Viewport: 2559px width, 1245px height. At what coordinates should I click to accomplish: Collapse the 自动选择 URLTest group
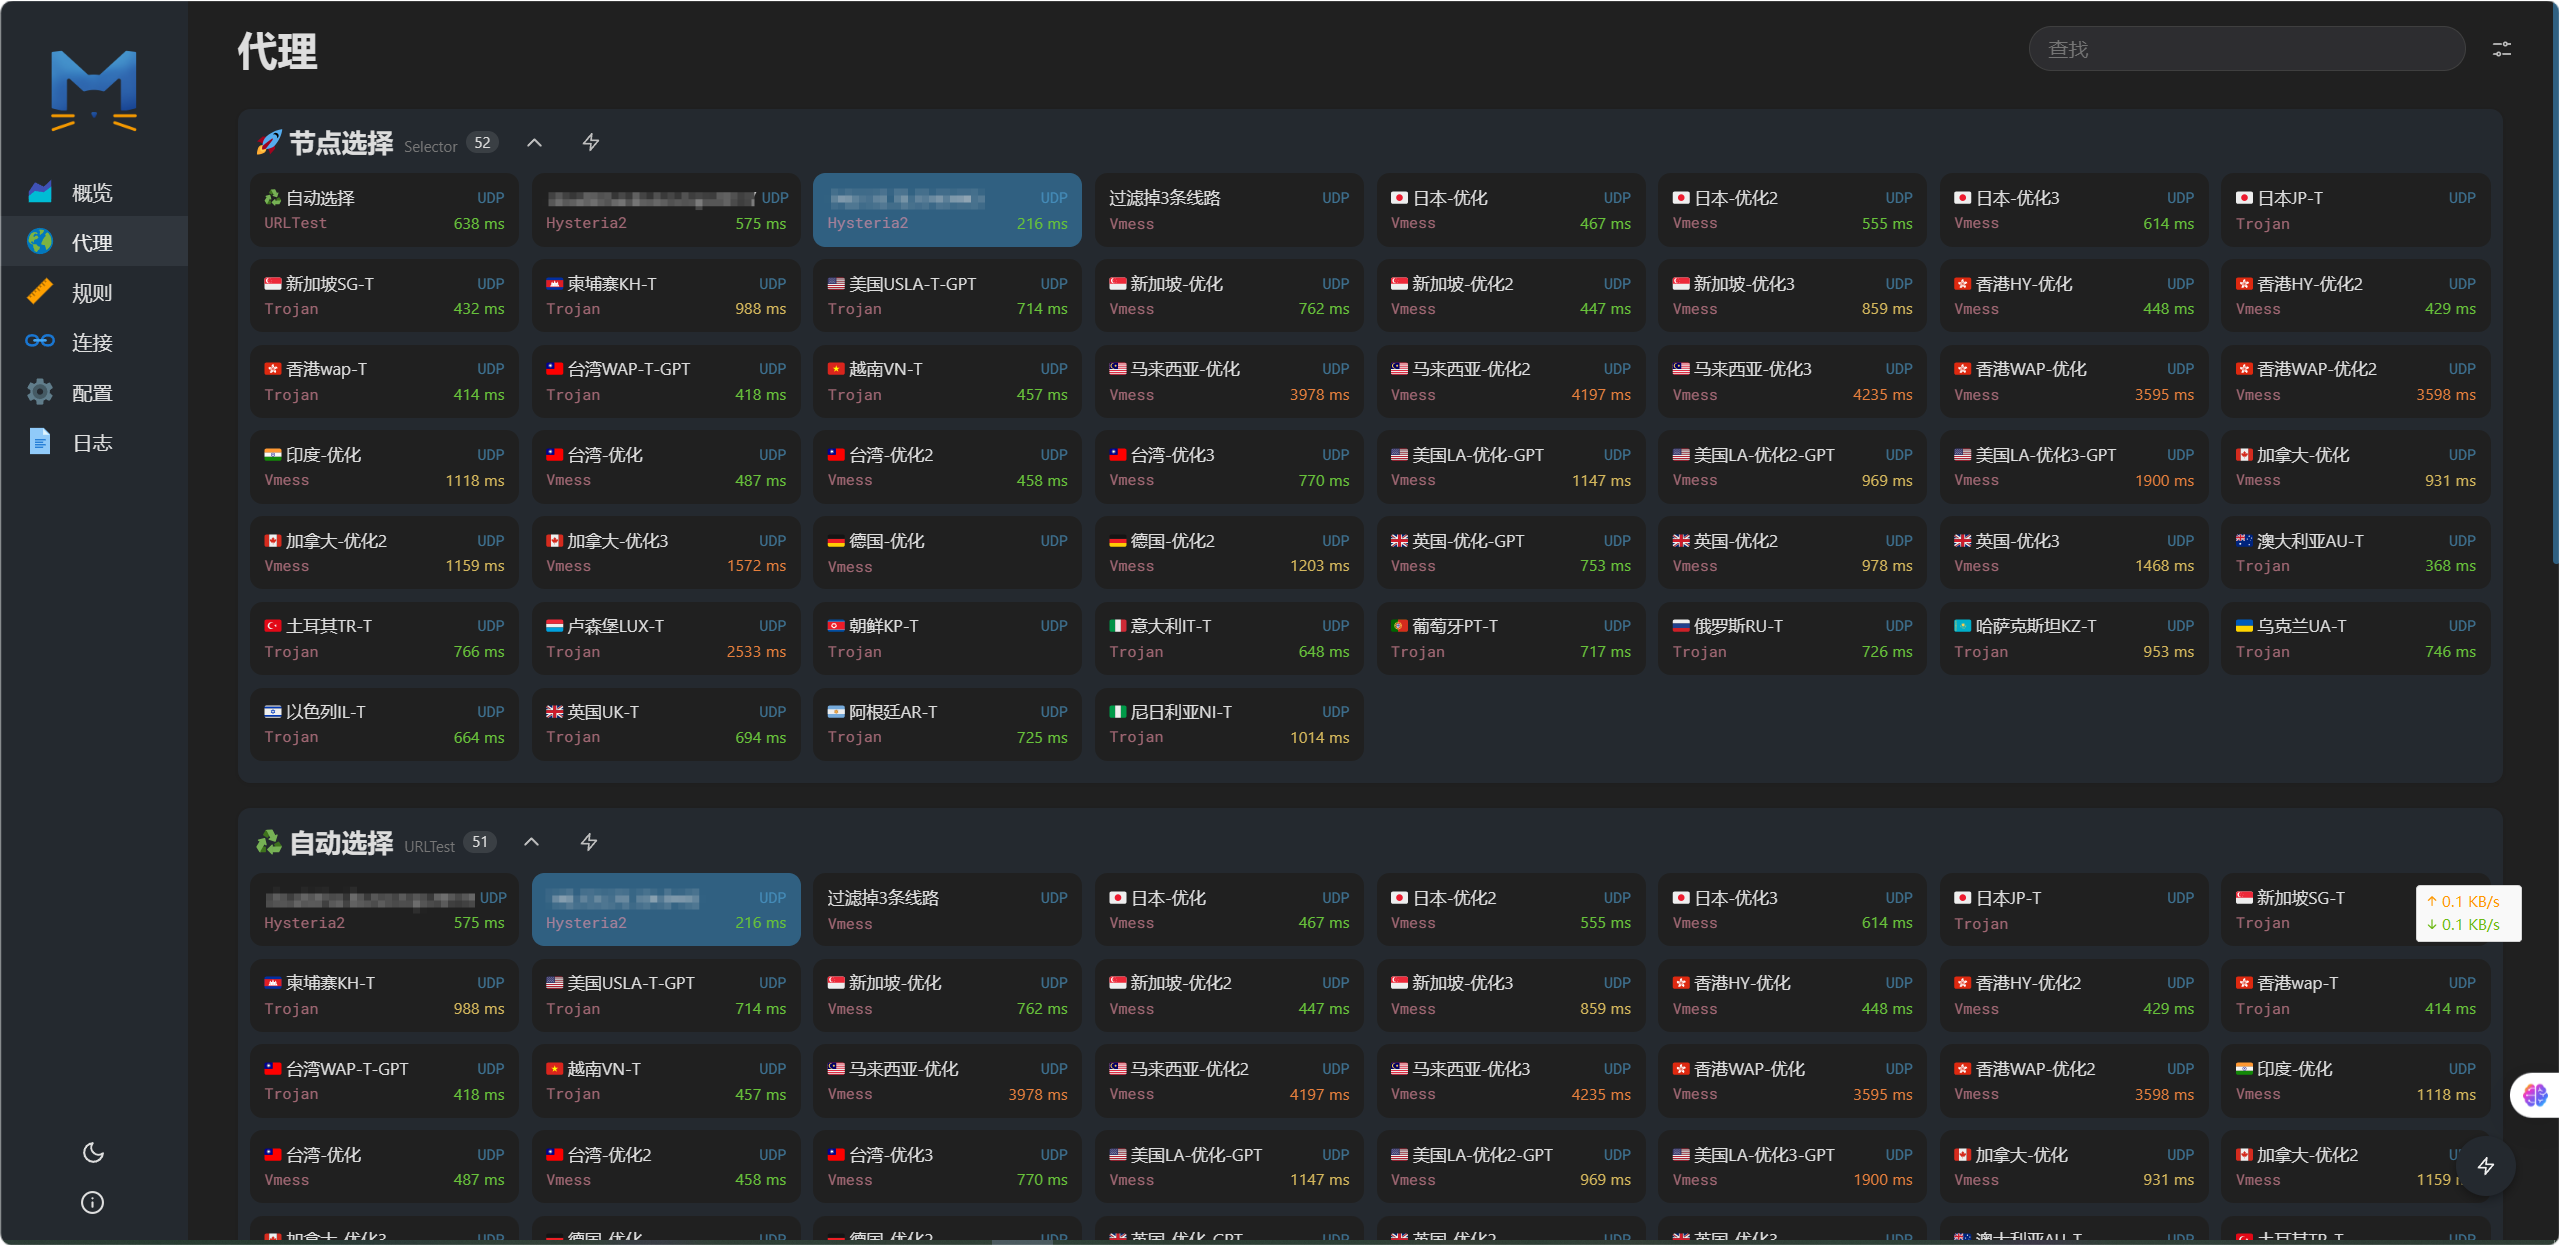532,842
